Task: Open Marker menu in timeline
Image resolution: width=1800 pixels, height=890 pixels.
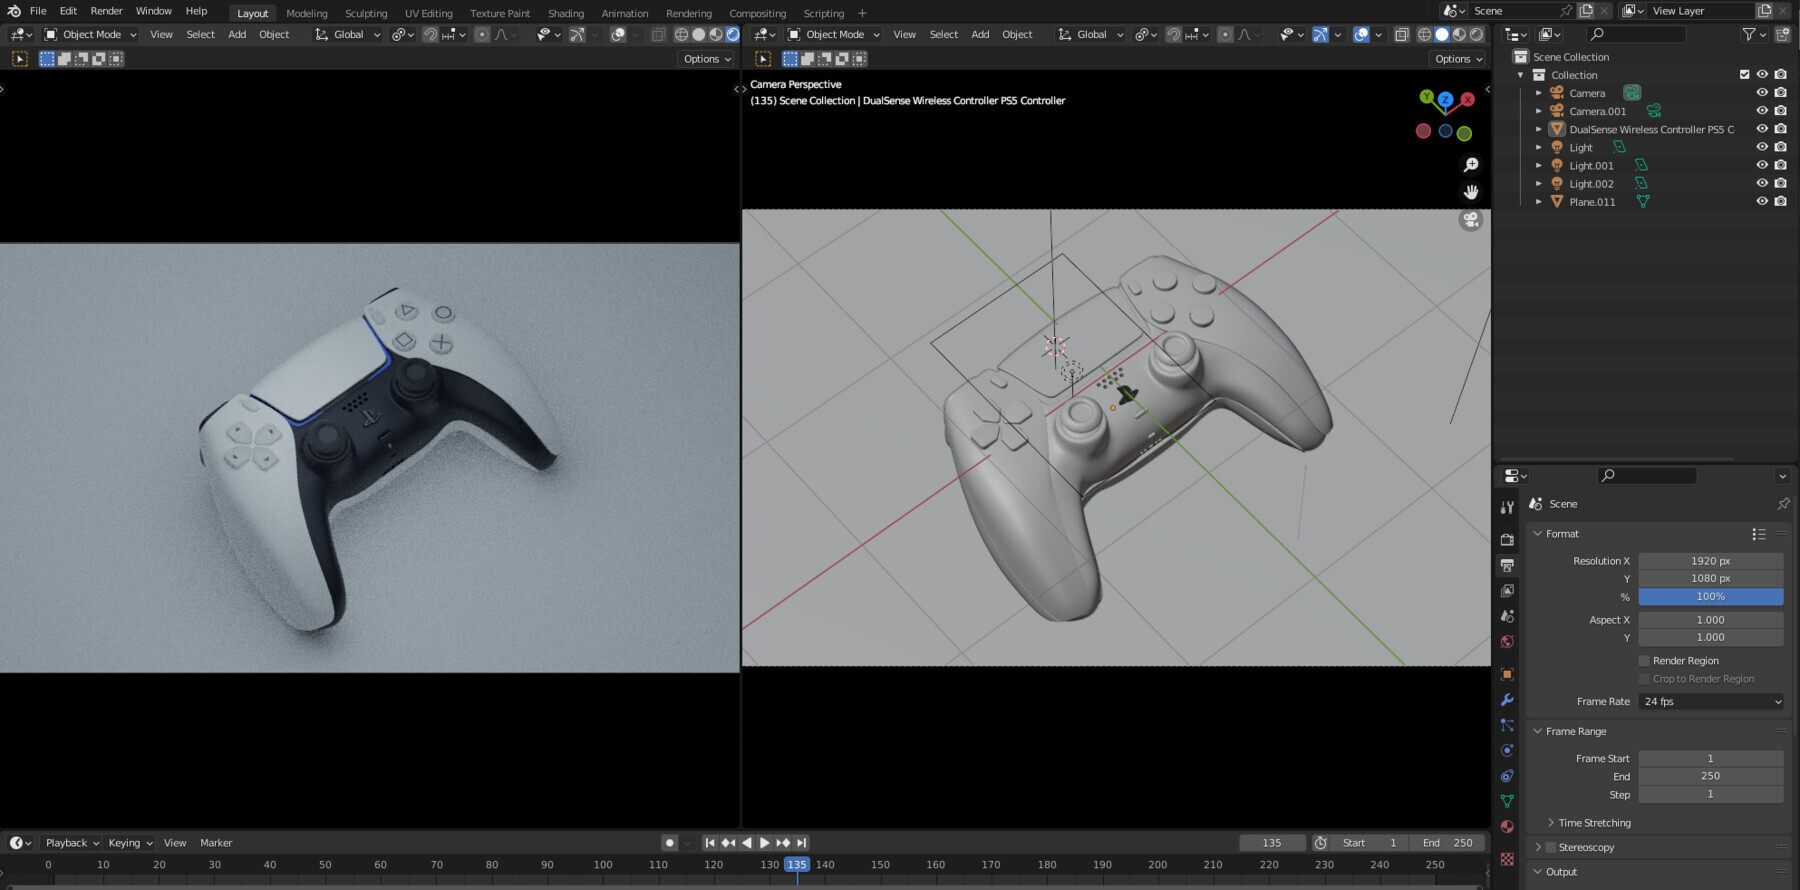Action: [216, 843]
